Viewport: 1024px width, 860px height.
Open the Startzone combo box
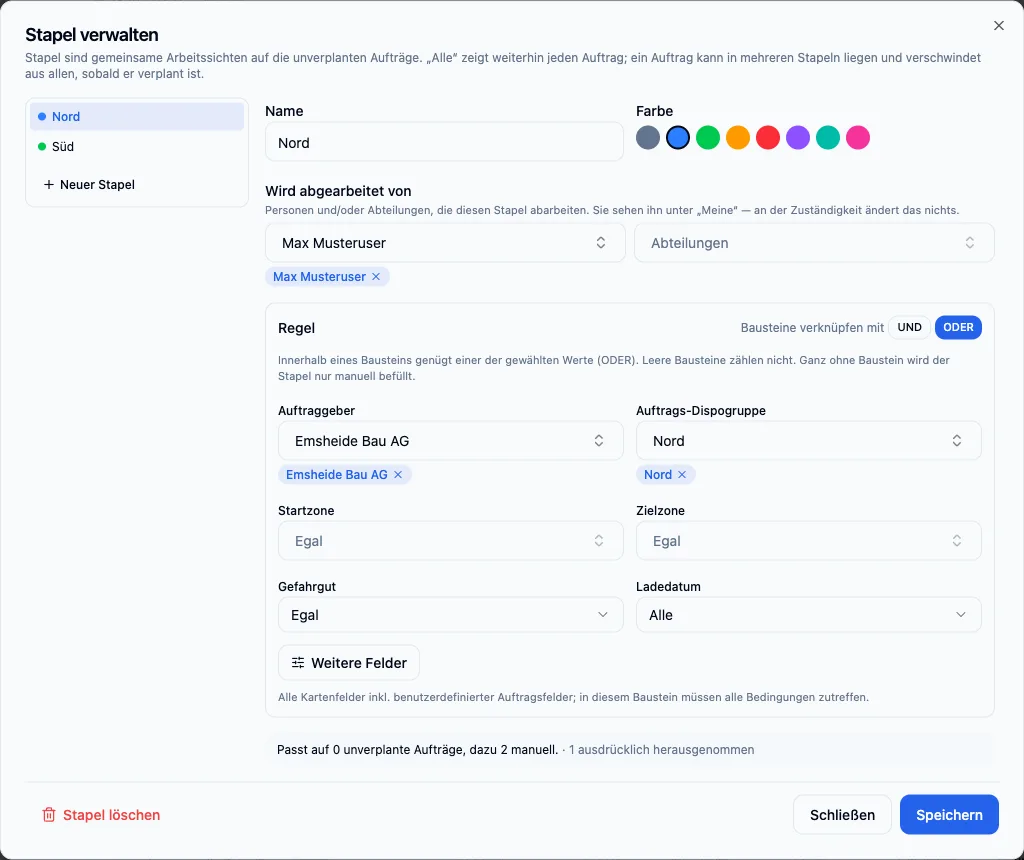pos(451,541)
